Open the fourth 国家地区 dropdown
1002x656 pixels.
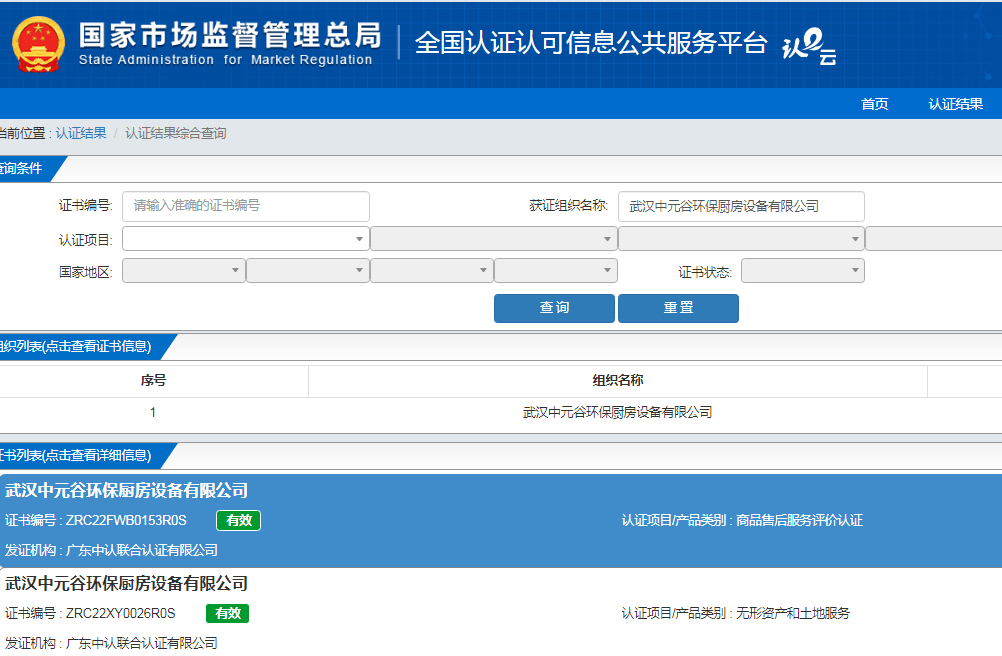(x=556, y=271)
